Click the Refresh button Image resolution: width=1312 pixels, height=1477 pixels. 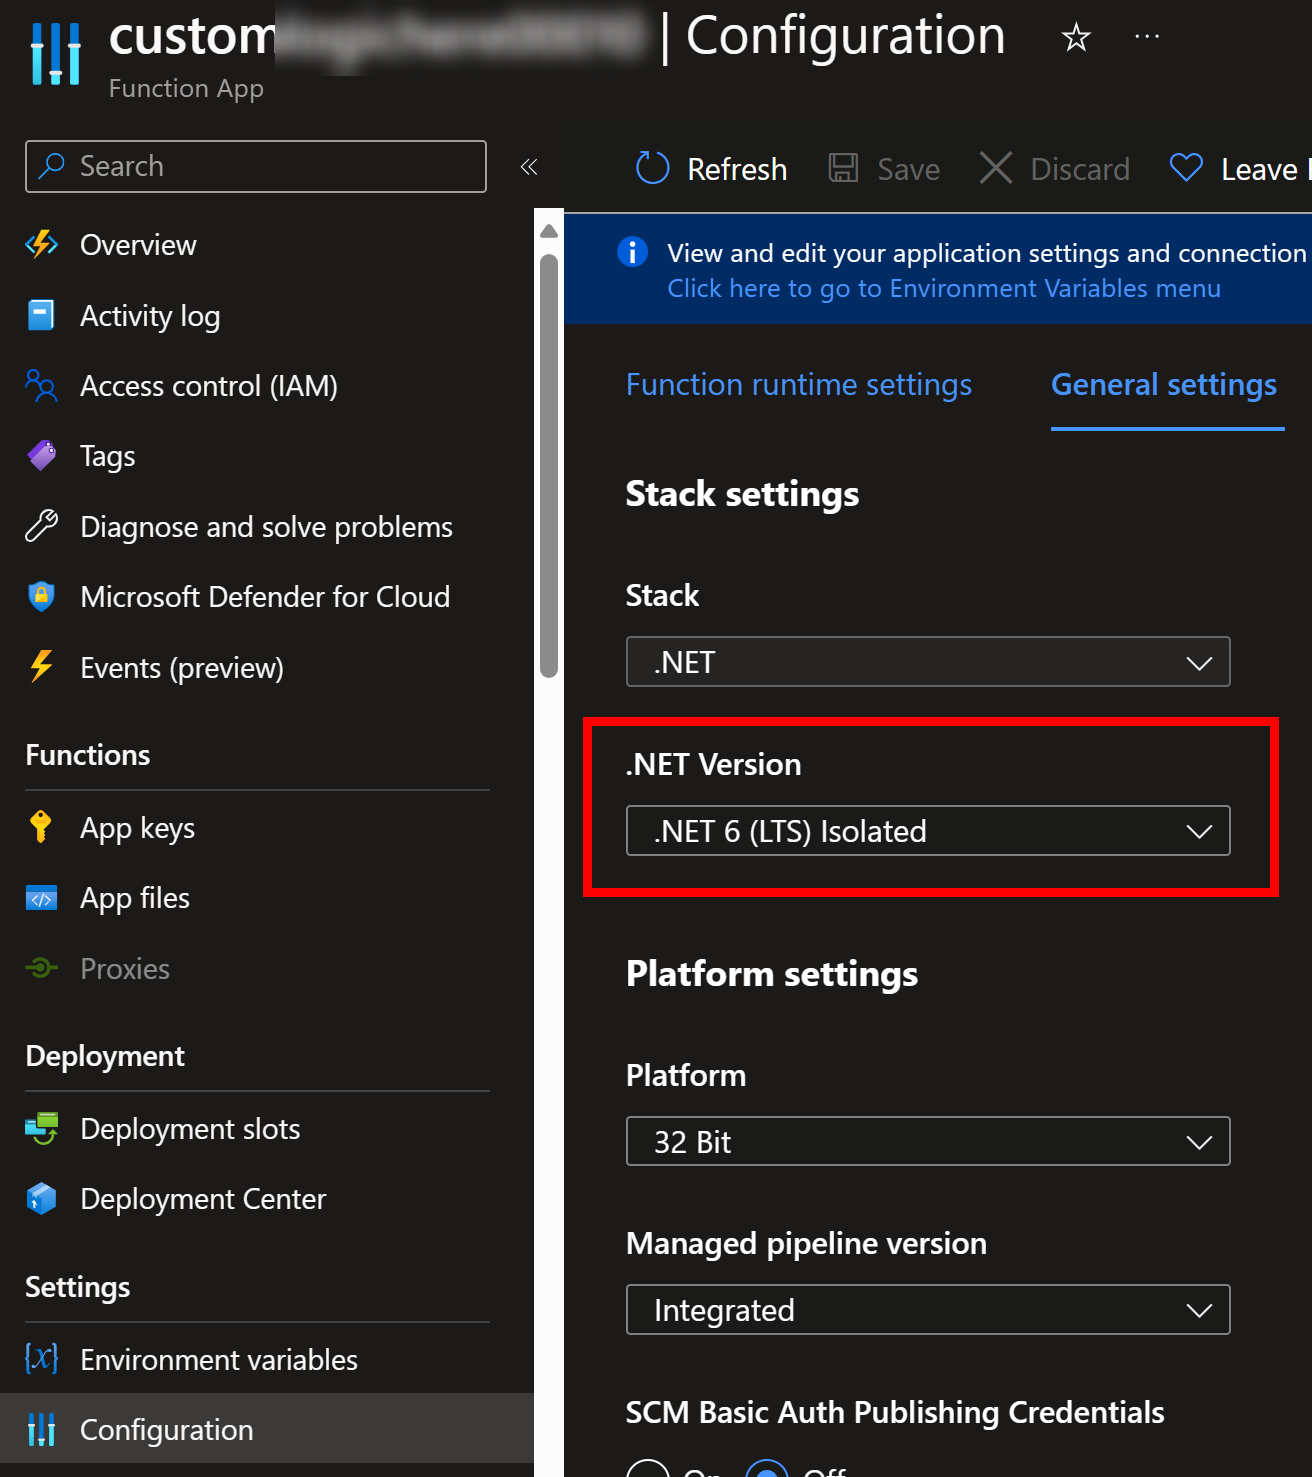(x=712, y=168)
